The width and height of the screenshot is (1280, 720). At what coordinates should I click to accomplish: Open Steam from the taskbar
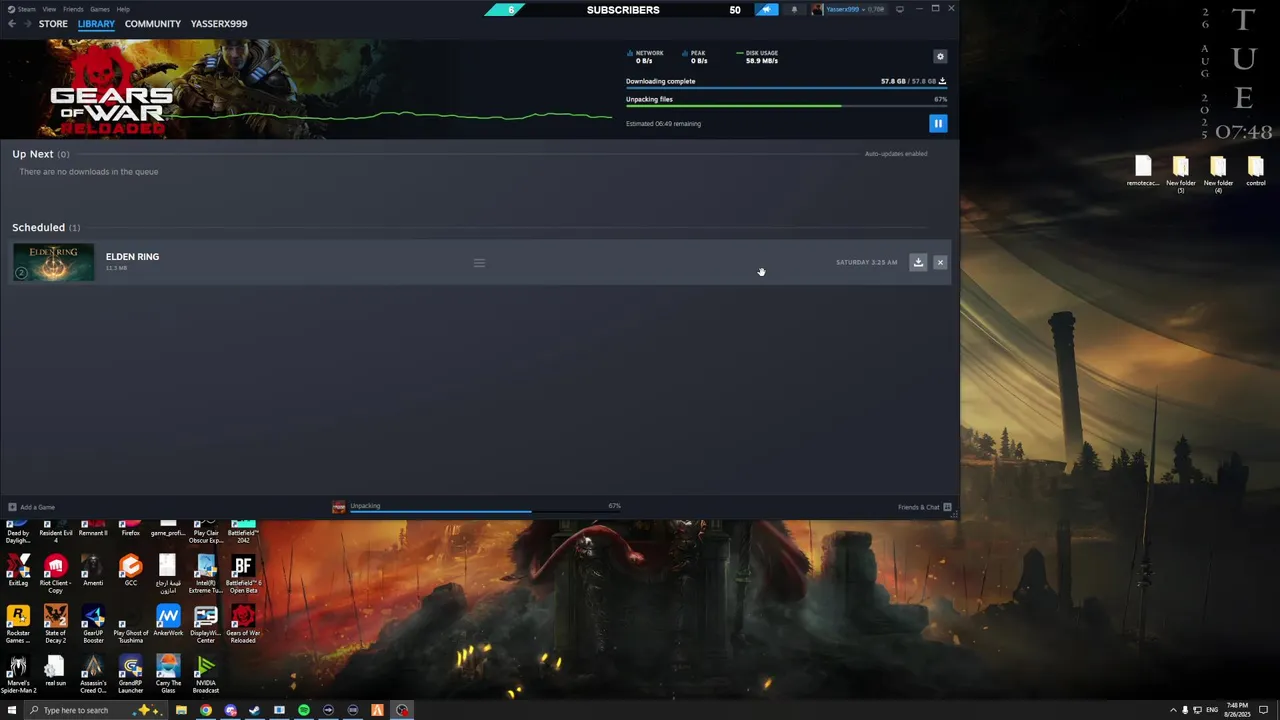pos(254,710)
